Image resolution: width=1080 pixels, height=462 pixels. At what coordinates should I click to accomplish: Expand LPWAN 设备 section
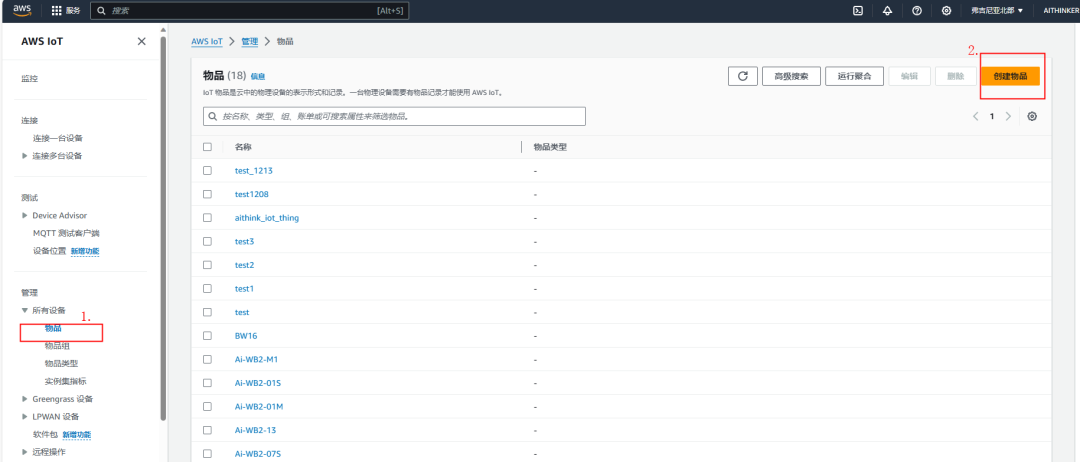25,417
